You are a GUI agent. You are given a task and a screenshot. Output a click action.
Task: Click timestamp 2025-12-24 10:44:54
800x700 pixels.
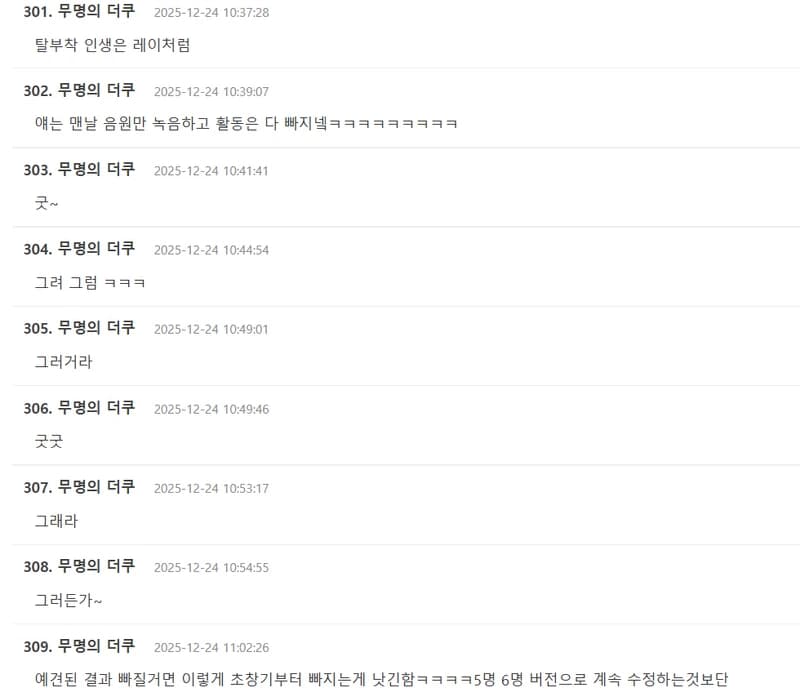click(x=211, y=250)
